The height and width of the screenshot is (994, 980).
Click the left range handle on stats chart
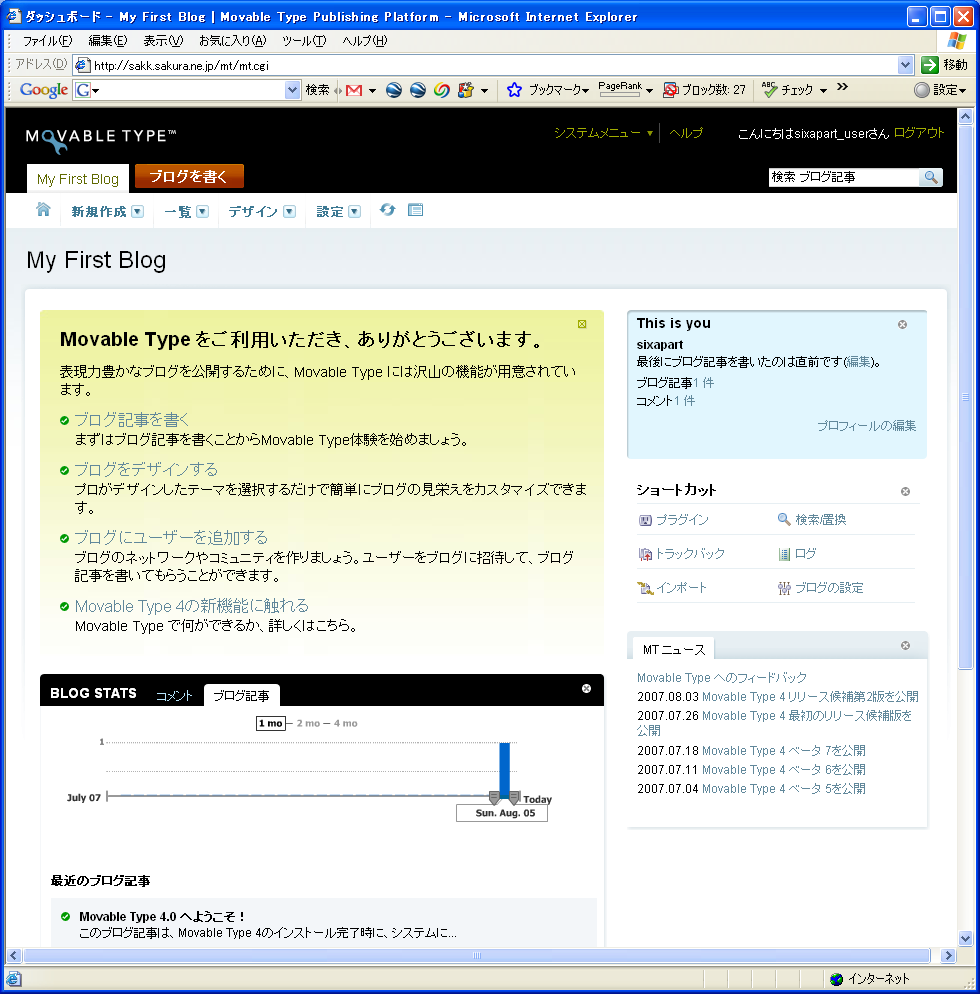(494, 797)
